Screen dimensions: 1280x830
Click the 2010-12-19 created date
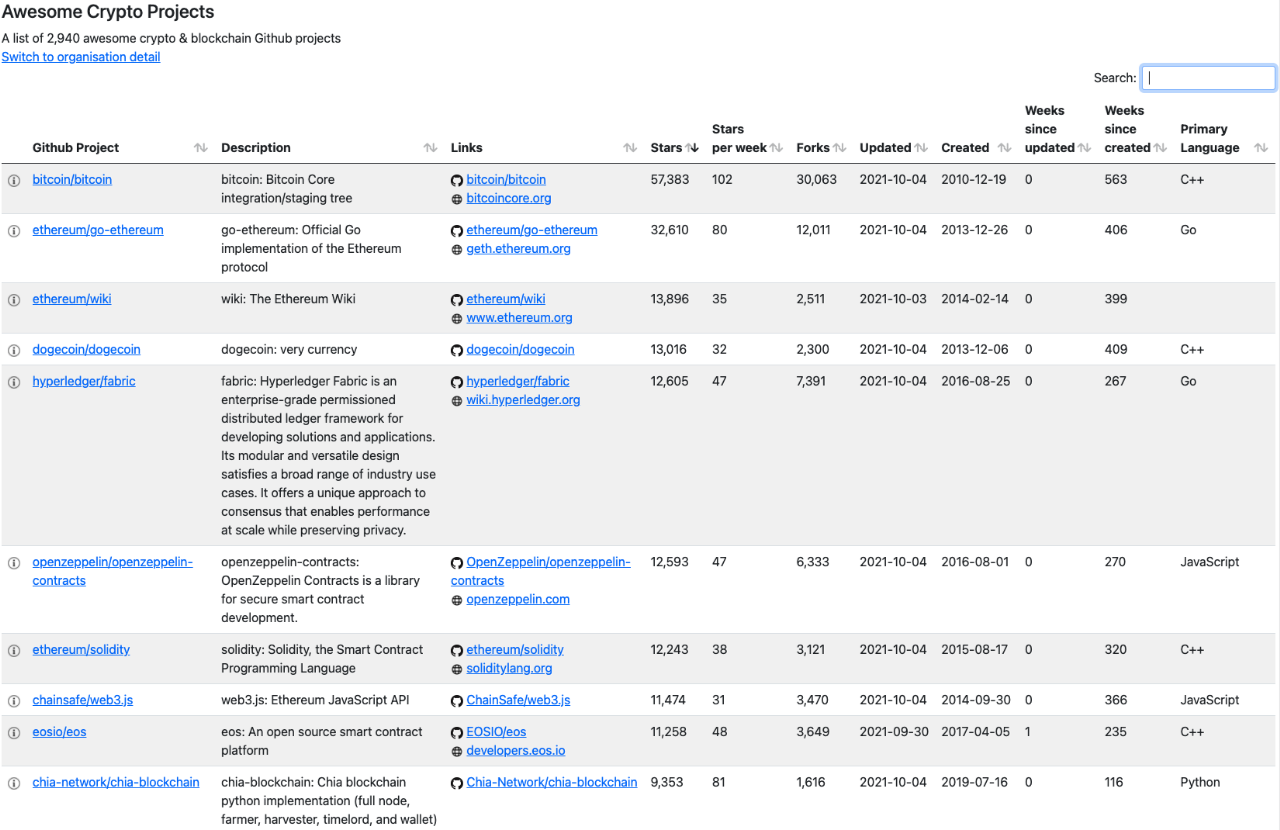[x=975, y=180]
